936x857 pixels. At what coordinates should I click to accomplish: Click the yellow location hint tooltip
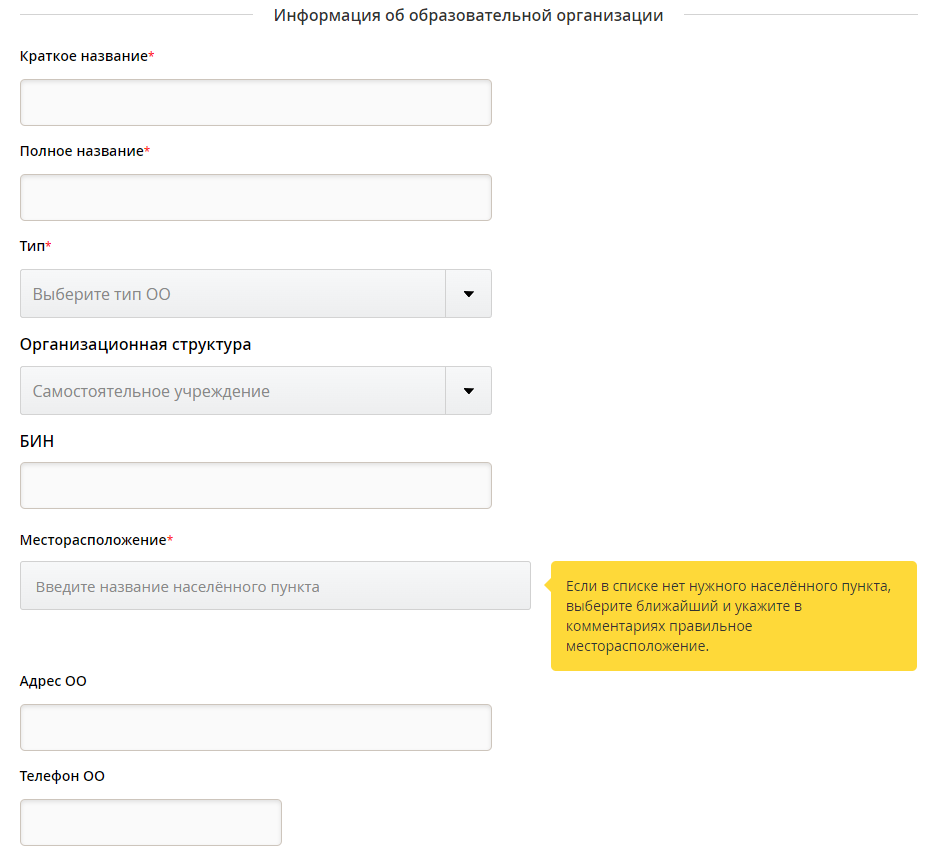[x=733, y=616]
